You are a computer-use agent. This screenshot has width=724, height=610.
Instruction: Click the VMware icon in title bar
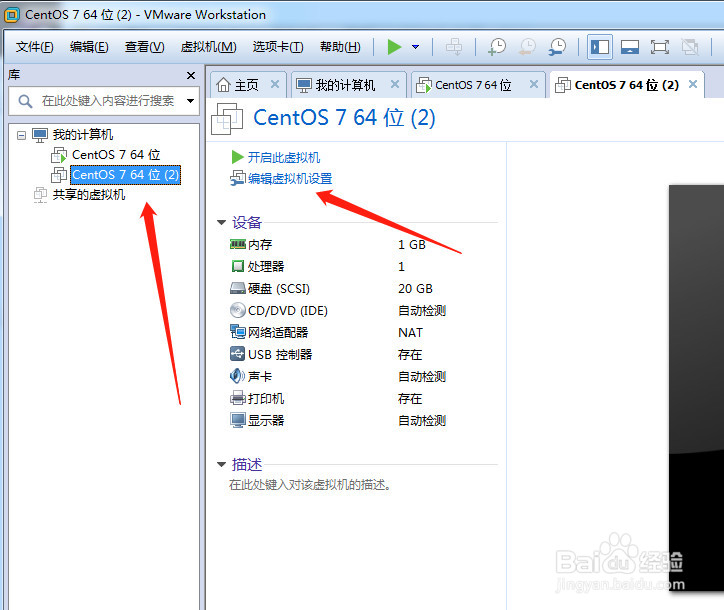(x=12, y=15)
